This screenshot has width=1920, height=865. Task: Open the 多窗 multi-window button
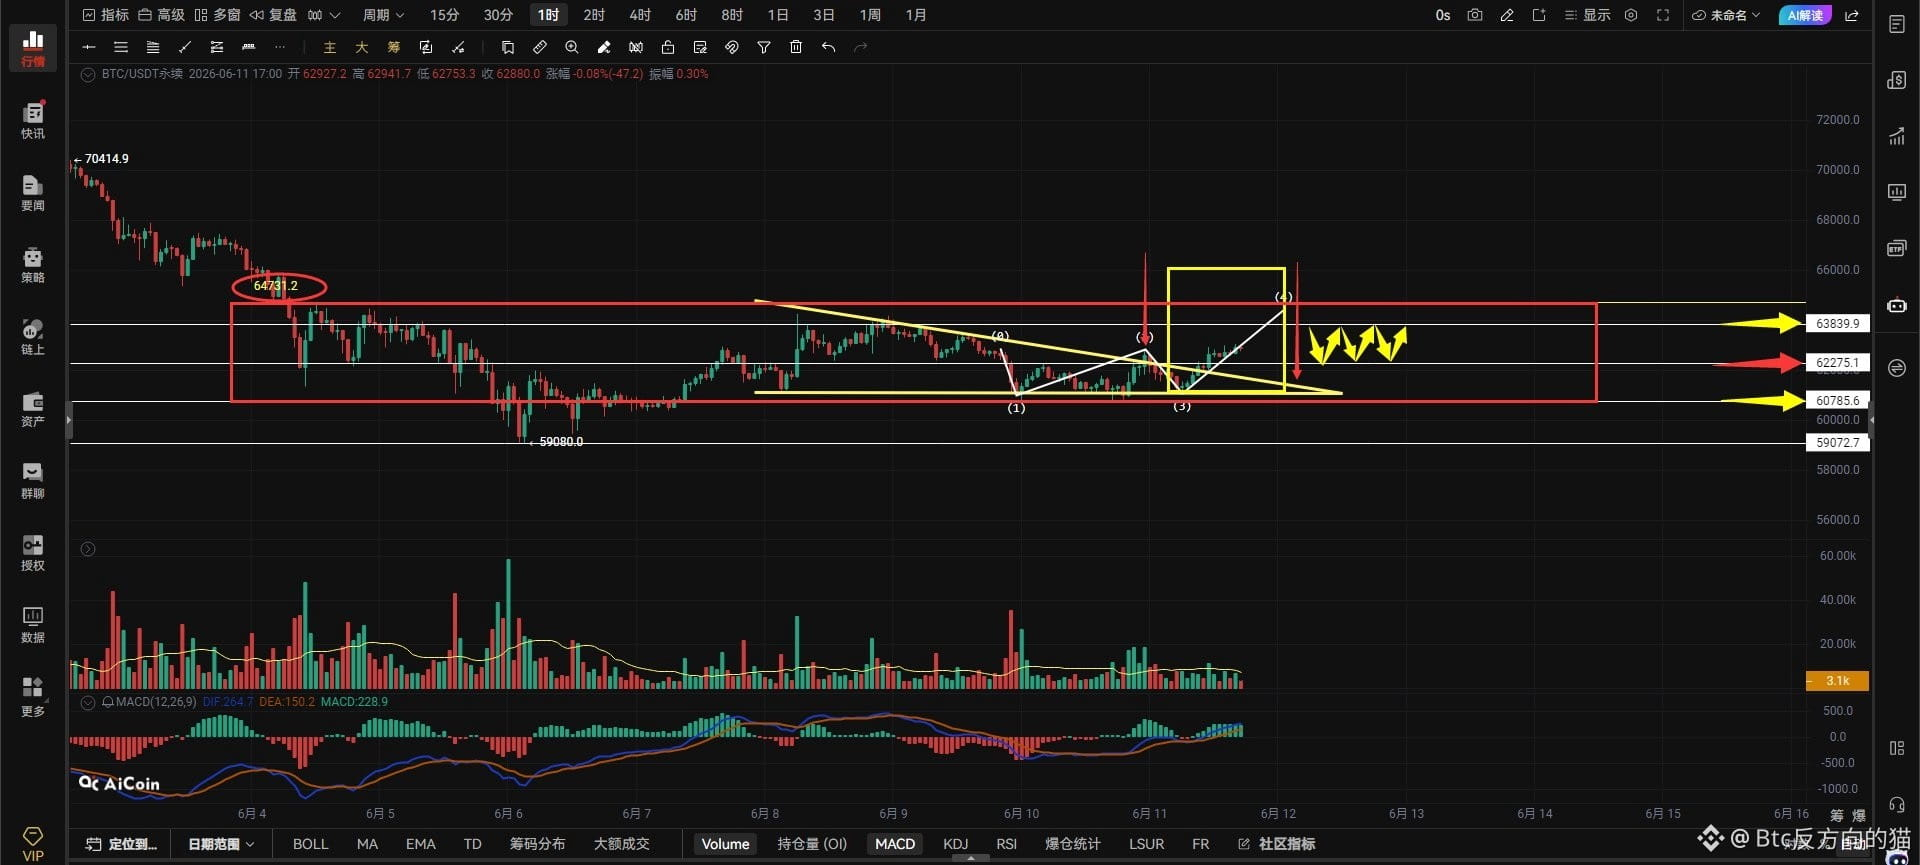(x=218, y=15)
